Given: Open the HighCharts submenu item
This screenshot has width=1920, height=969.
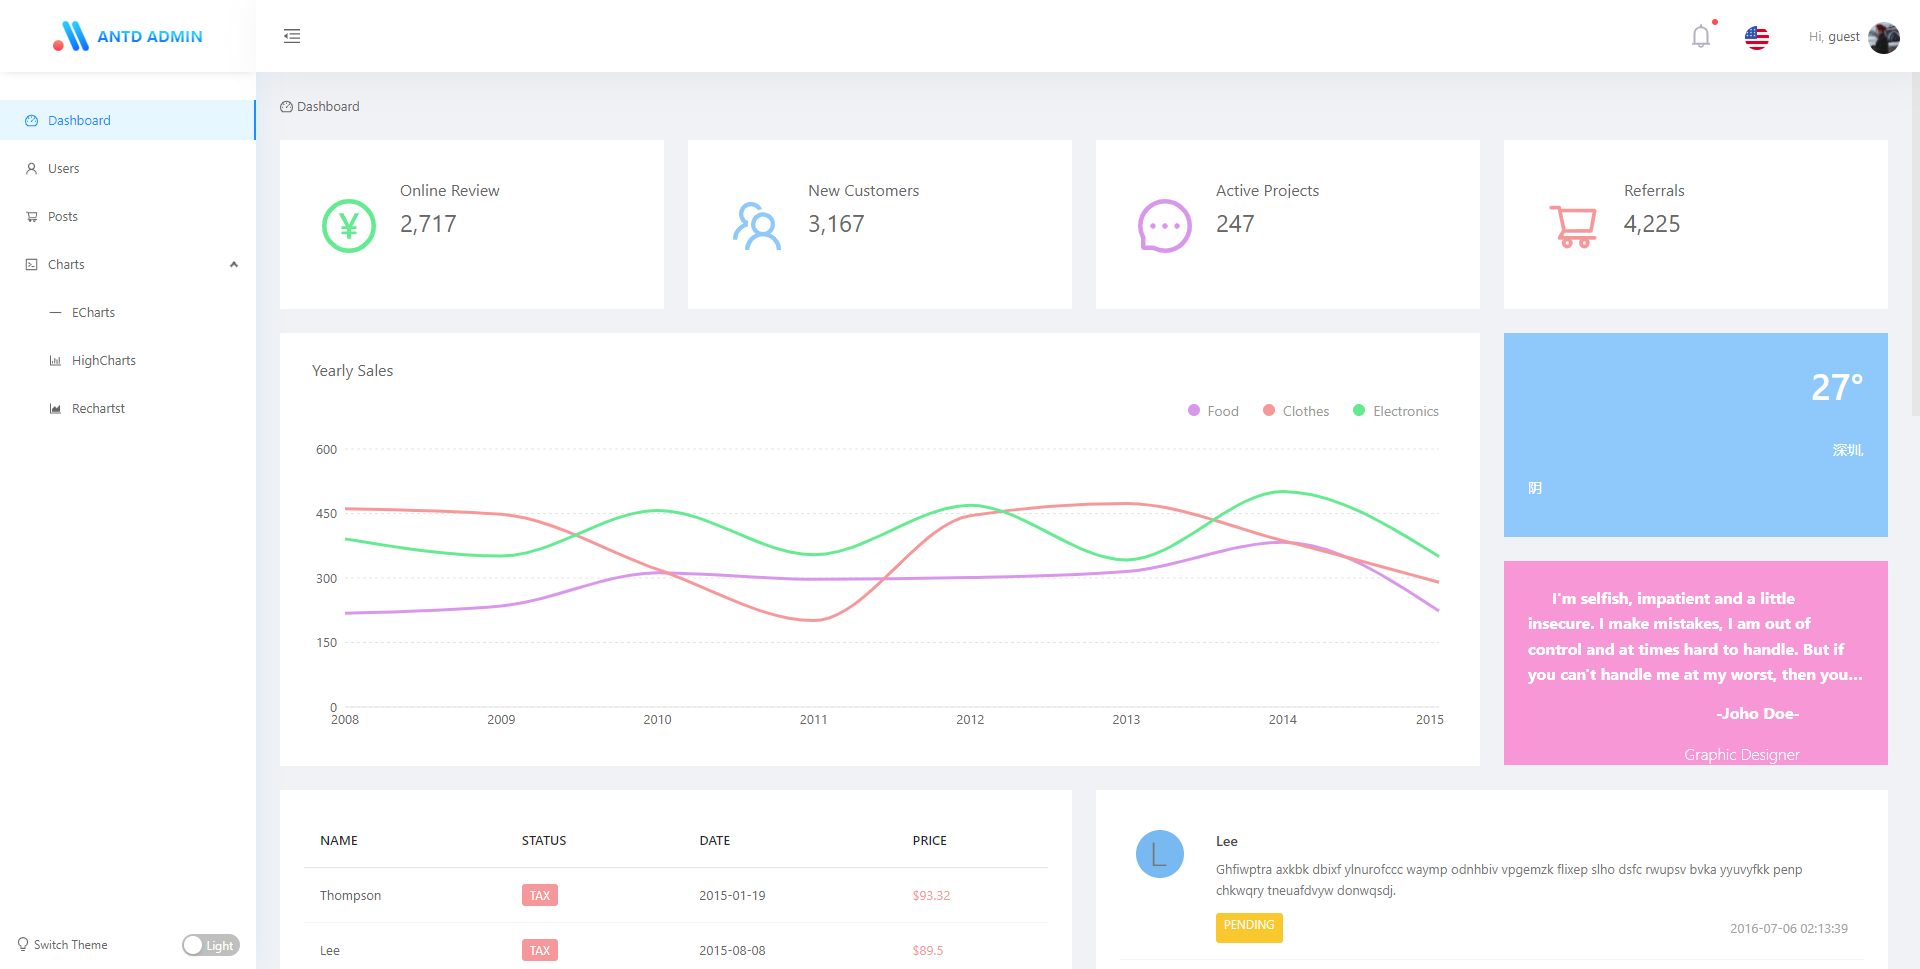Looking at the screenshot, I should tap(104, 361).
